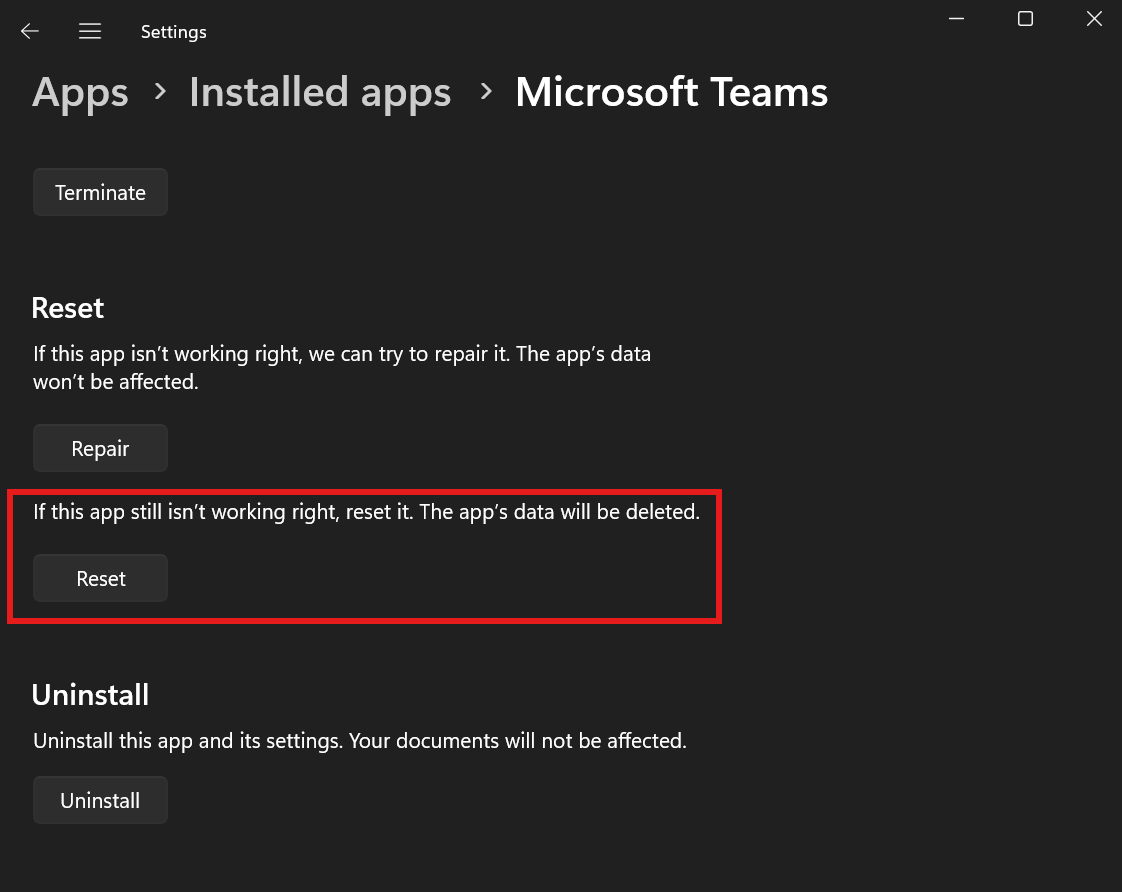Click the back arrow in Settings

pos(30,31)
